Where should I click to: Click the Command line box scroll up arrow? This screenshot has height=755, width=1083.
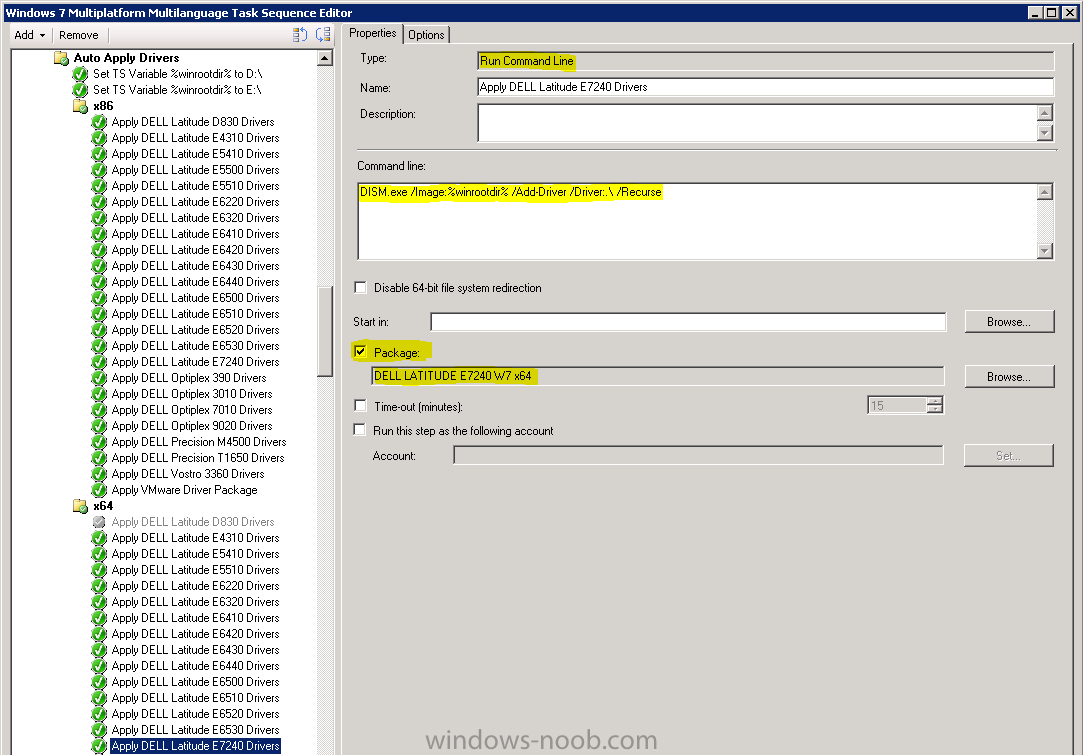coord(1045,192)
